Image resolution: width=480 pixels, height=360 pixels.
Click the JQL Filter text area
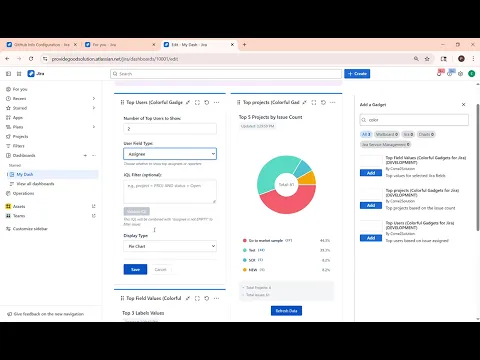pyautogui.click(x=170, y=192)
